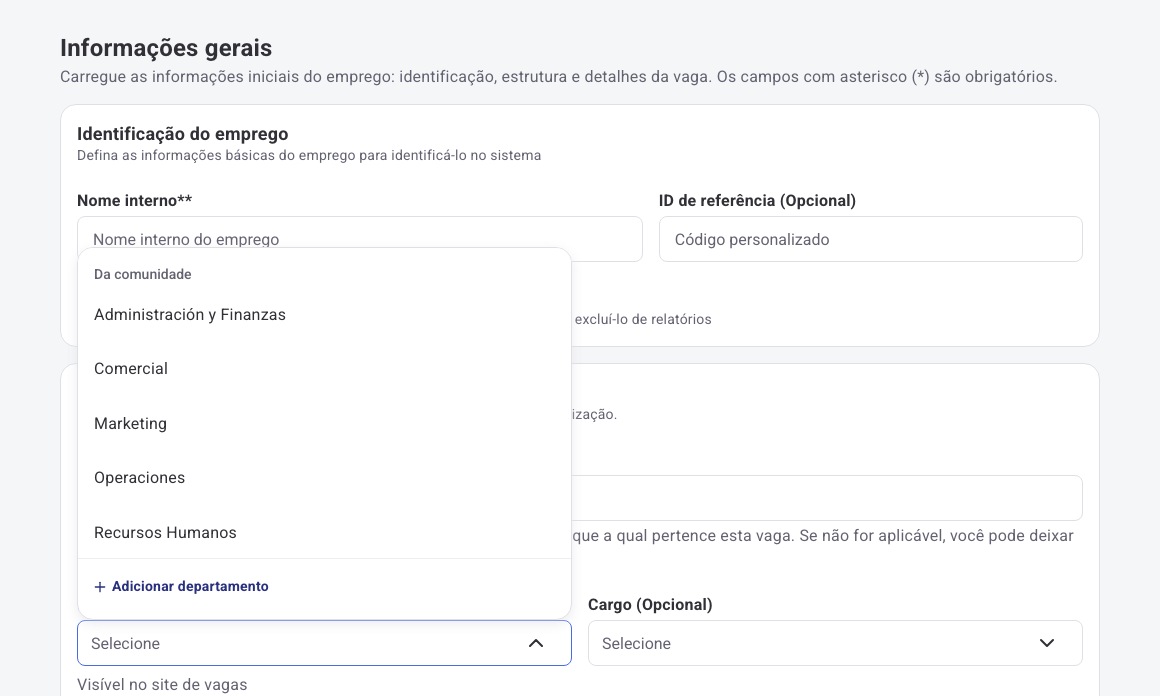Click the Cargo (Opcional) label
The height and width of the screenshot is (696, 1160).
650,605
